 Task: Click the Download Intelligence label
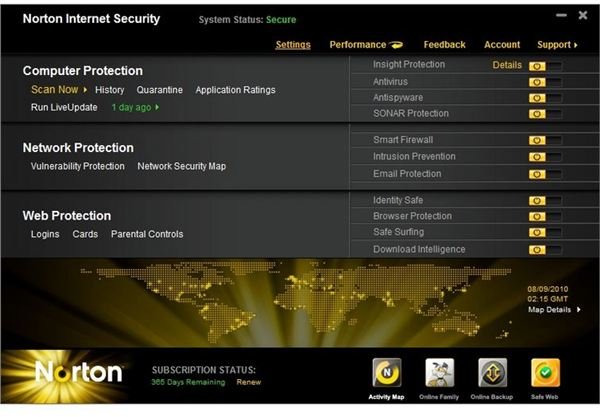pos(419,249)
